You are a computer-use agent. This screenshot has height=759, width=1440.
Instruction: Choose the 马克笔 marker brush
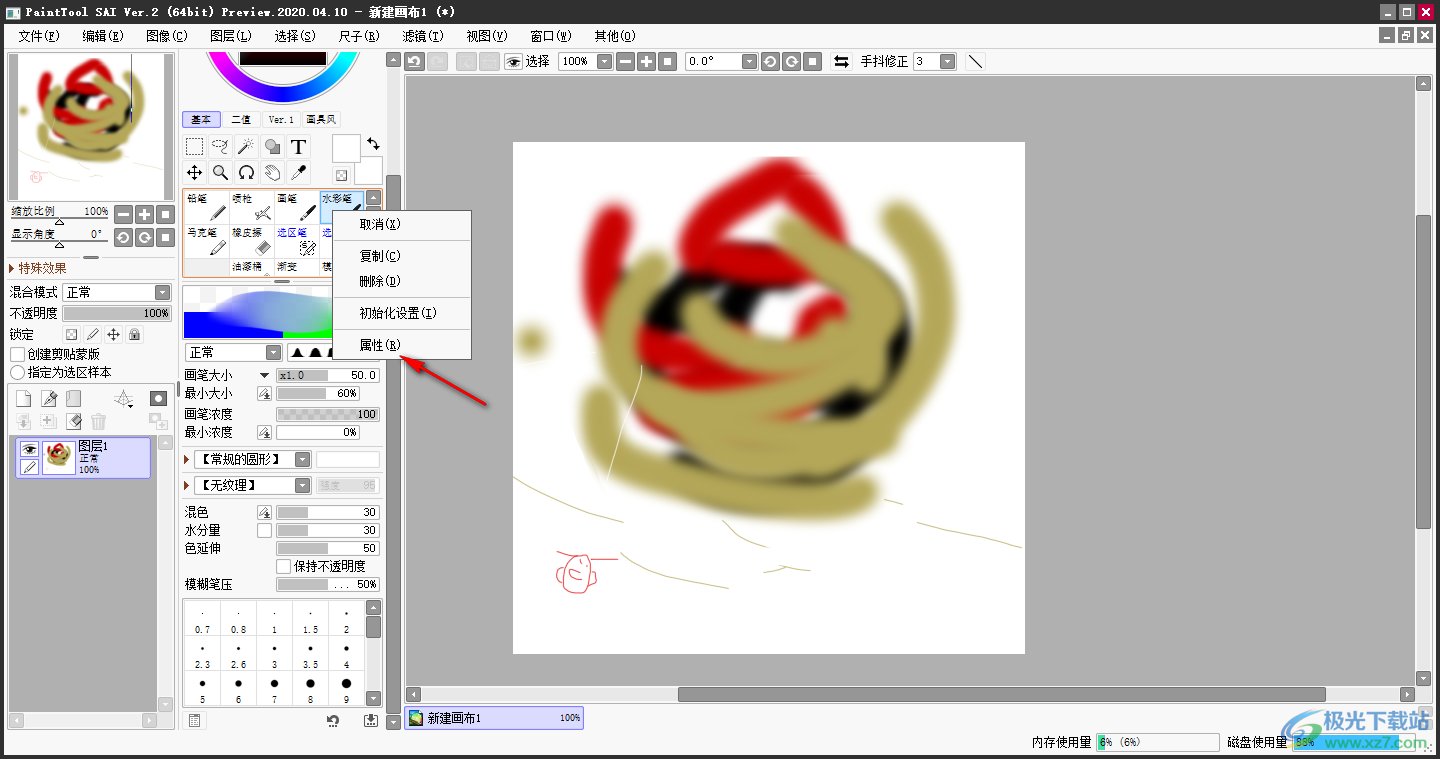pyautogui.click(x=207, y=241)
